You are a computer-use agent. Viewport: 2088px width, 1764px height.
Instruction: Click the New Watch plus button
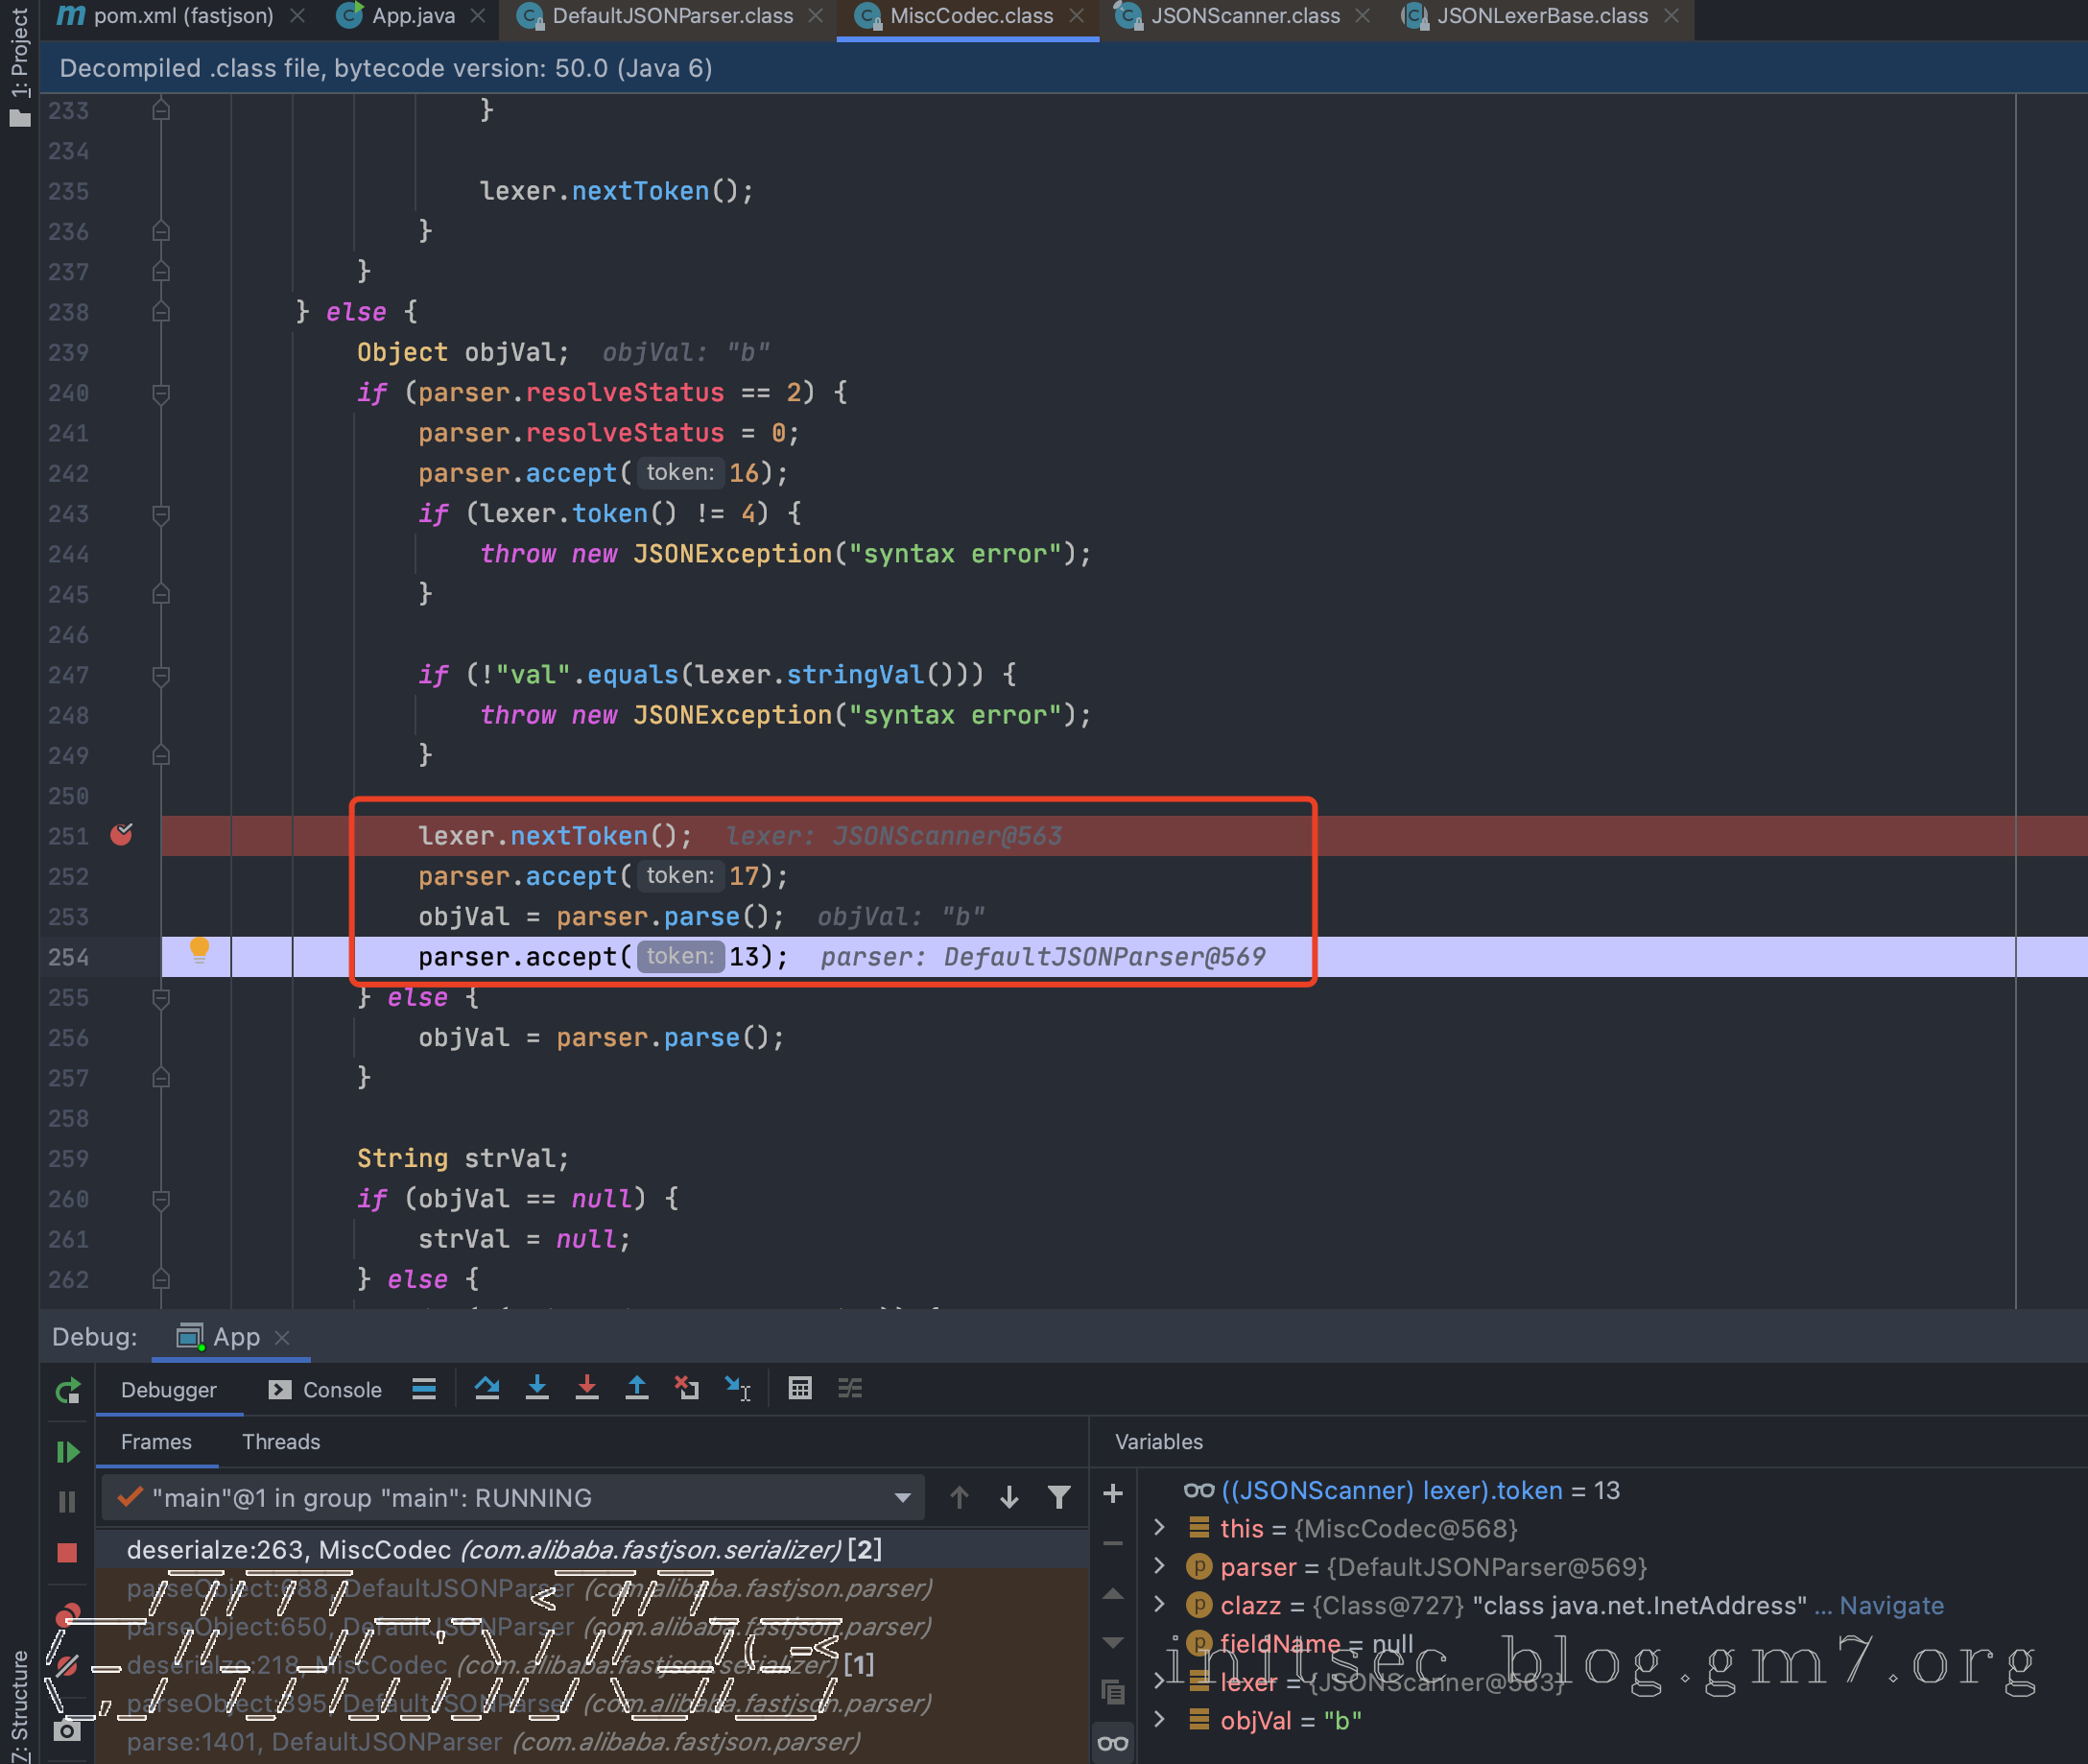pyautogui.click(x=1113, y=1493)
